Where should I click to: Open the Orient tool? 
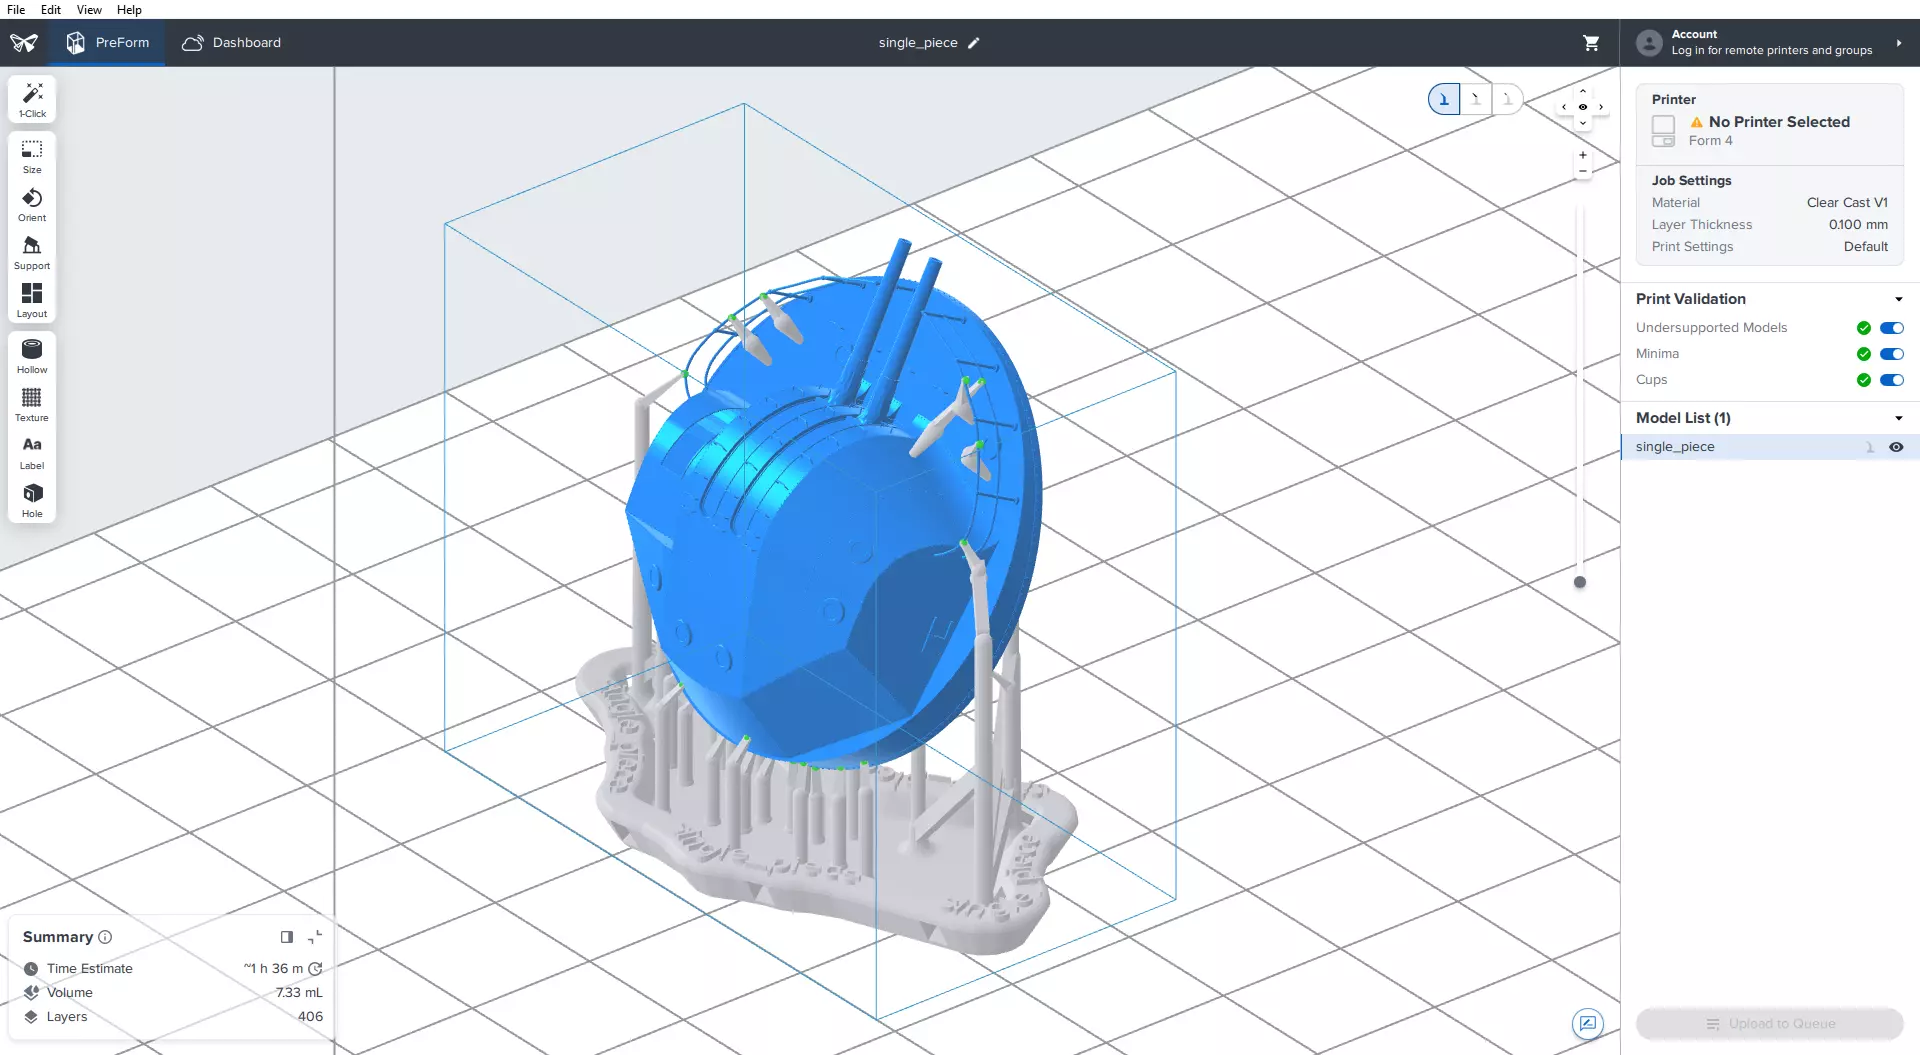(32, 205)
